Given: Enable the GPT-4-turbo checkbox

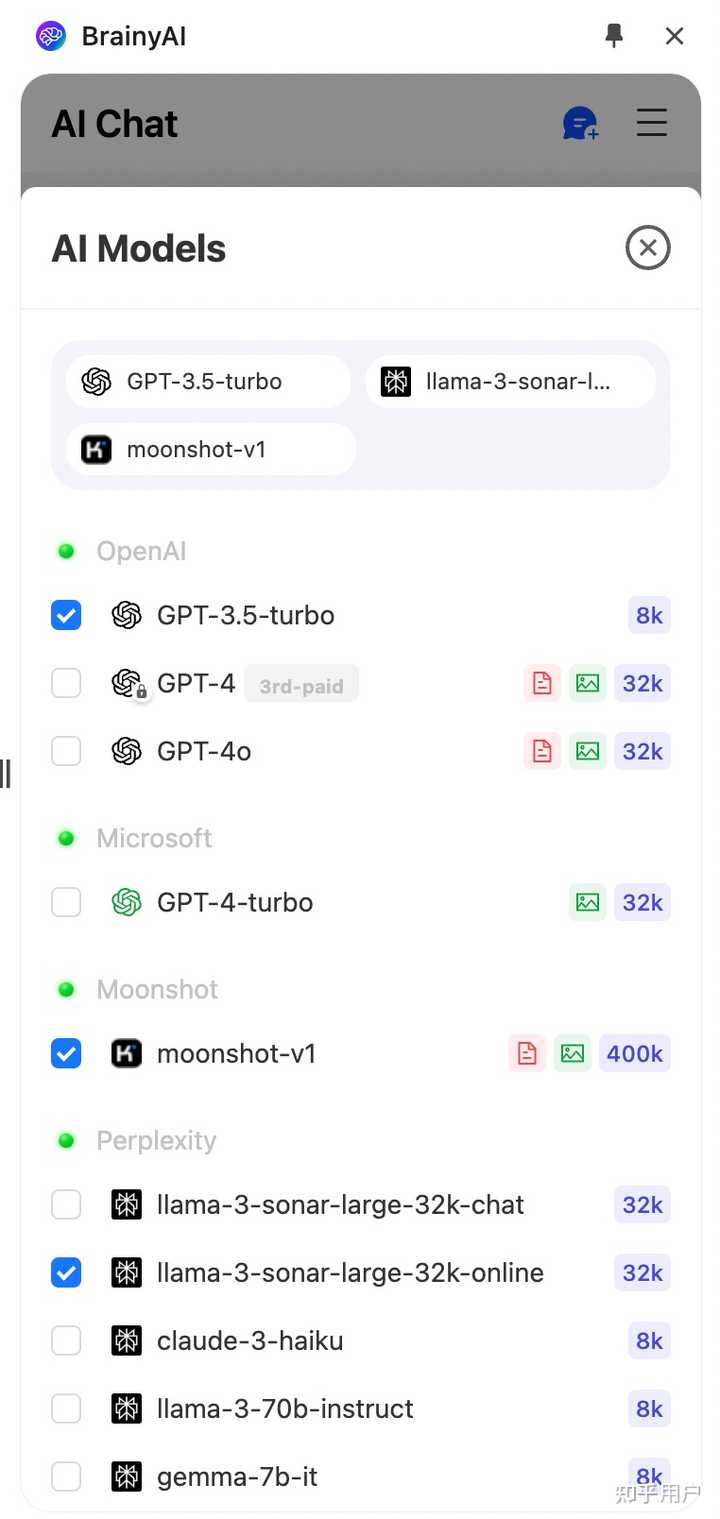Looking at the screenshot, I should [x=66, y=902].
